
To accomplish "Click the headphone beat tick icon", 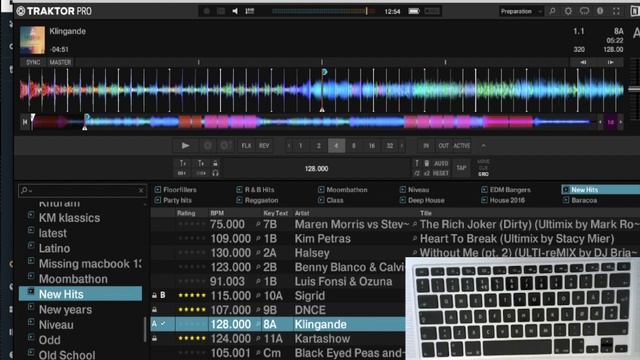I will point(216,173).
